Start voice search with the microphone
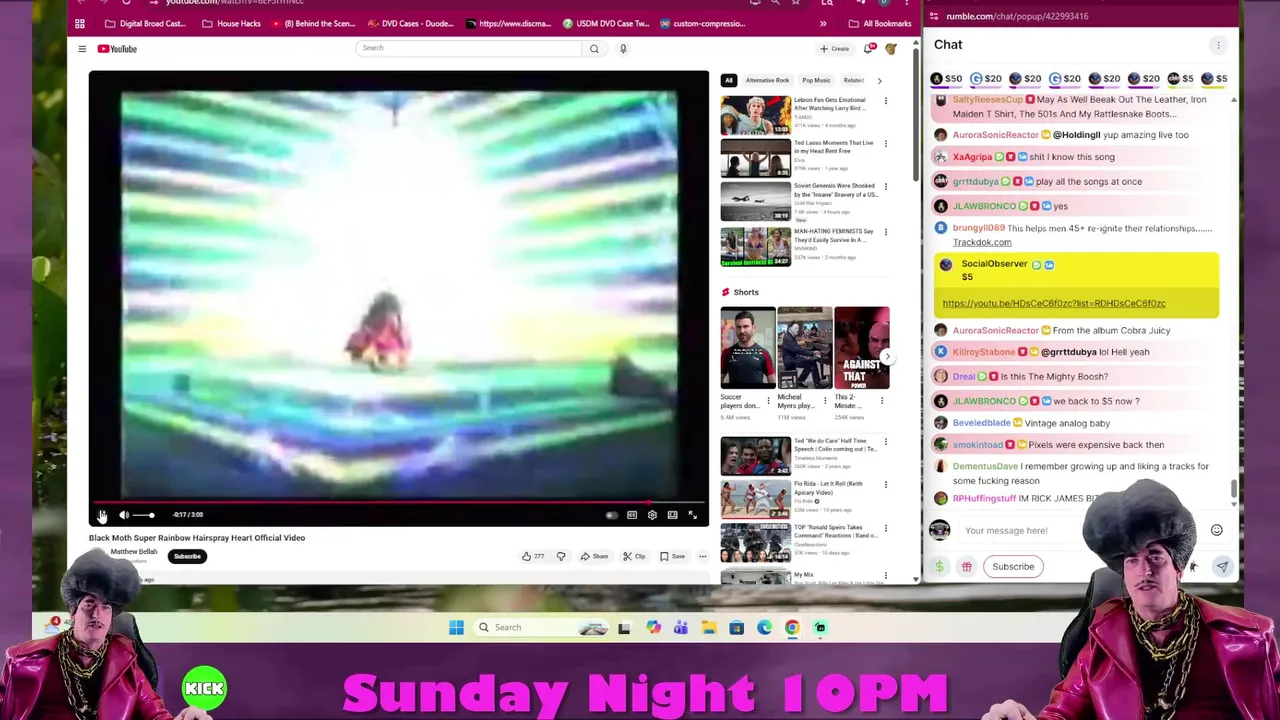Viewport: 1280px width, 720px height. (x=623, y=48)
